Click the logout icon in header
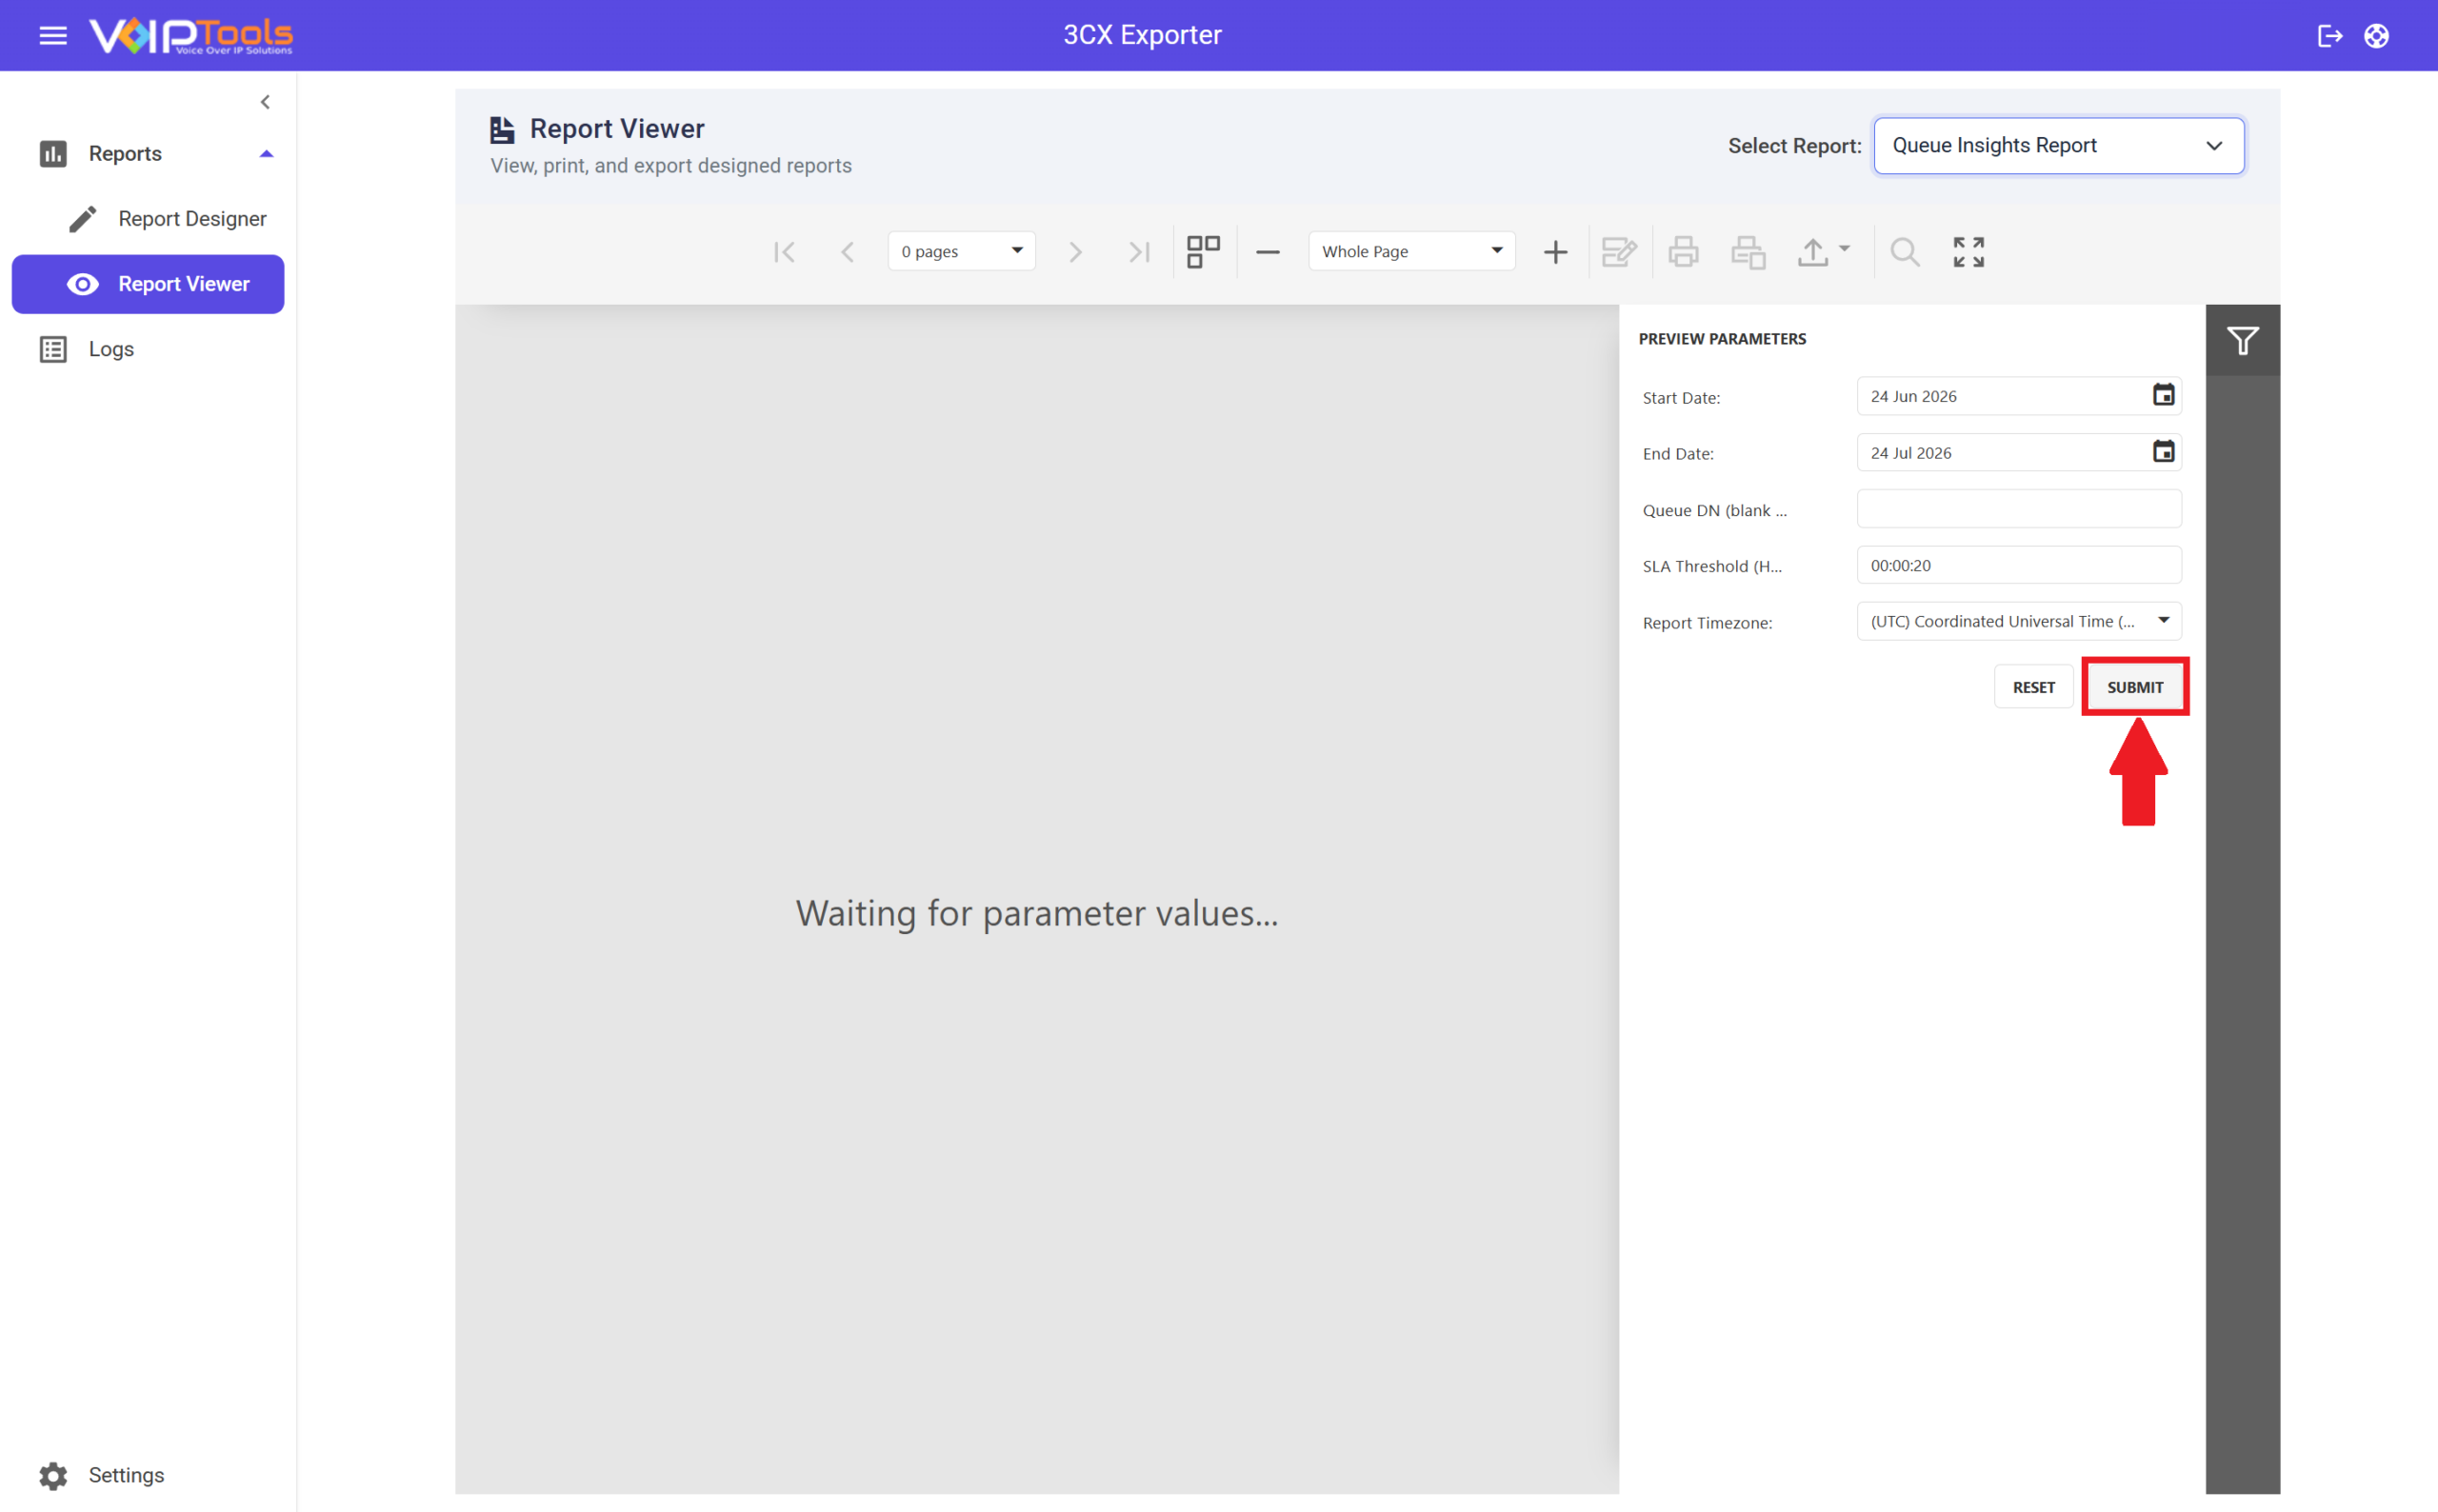 tap(2330, 36)
